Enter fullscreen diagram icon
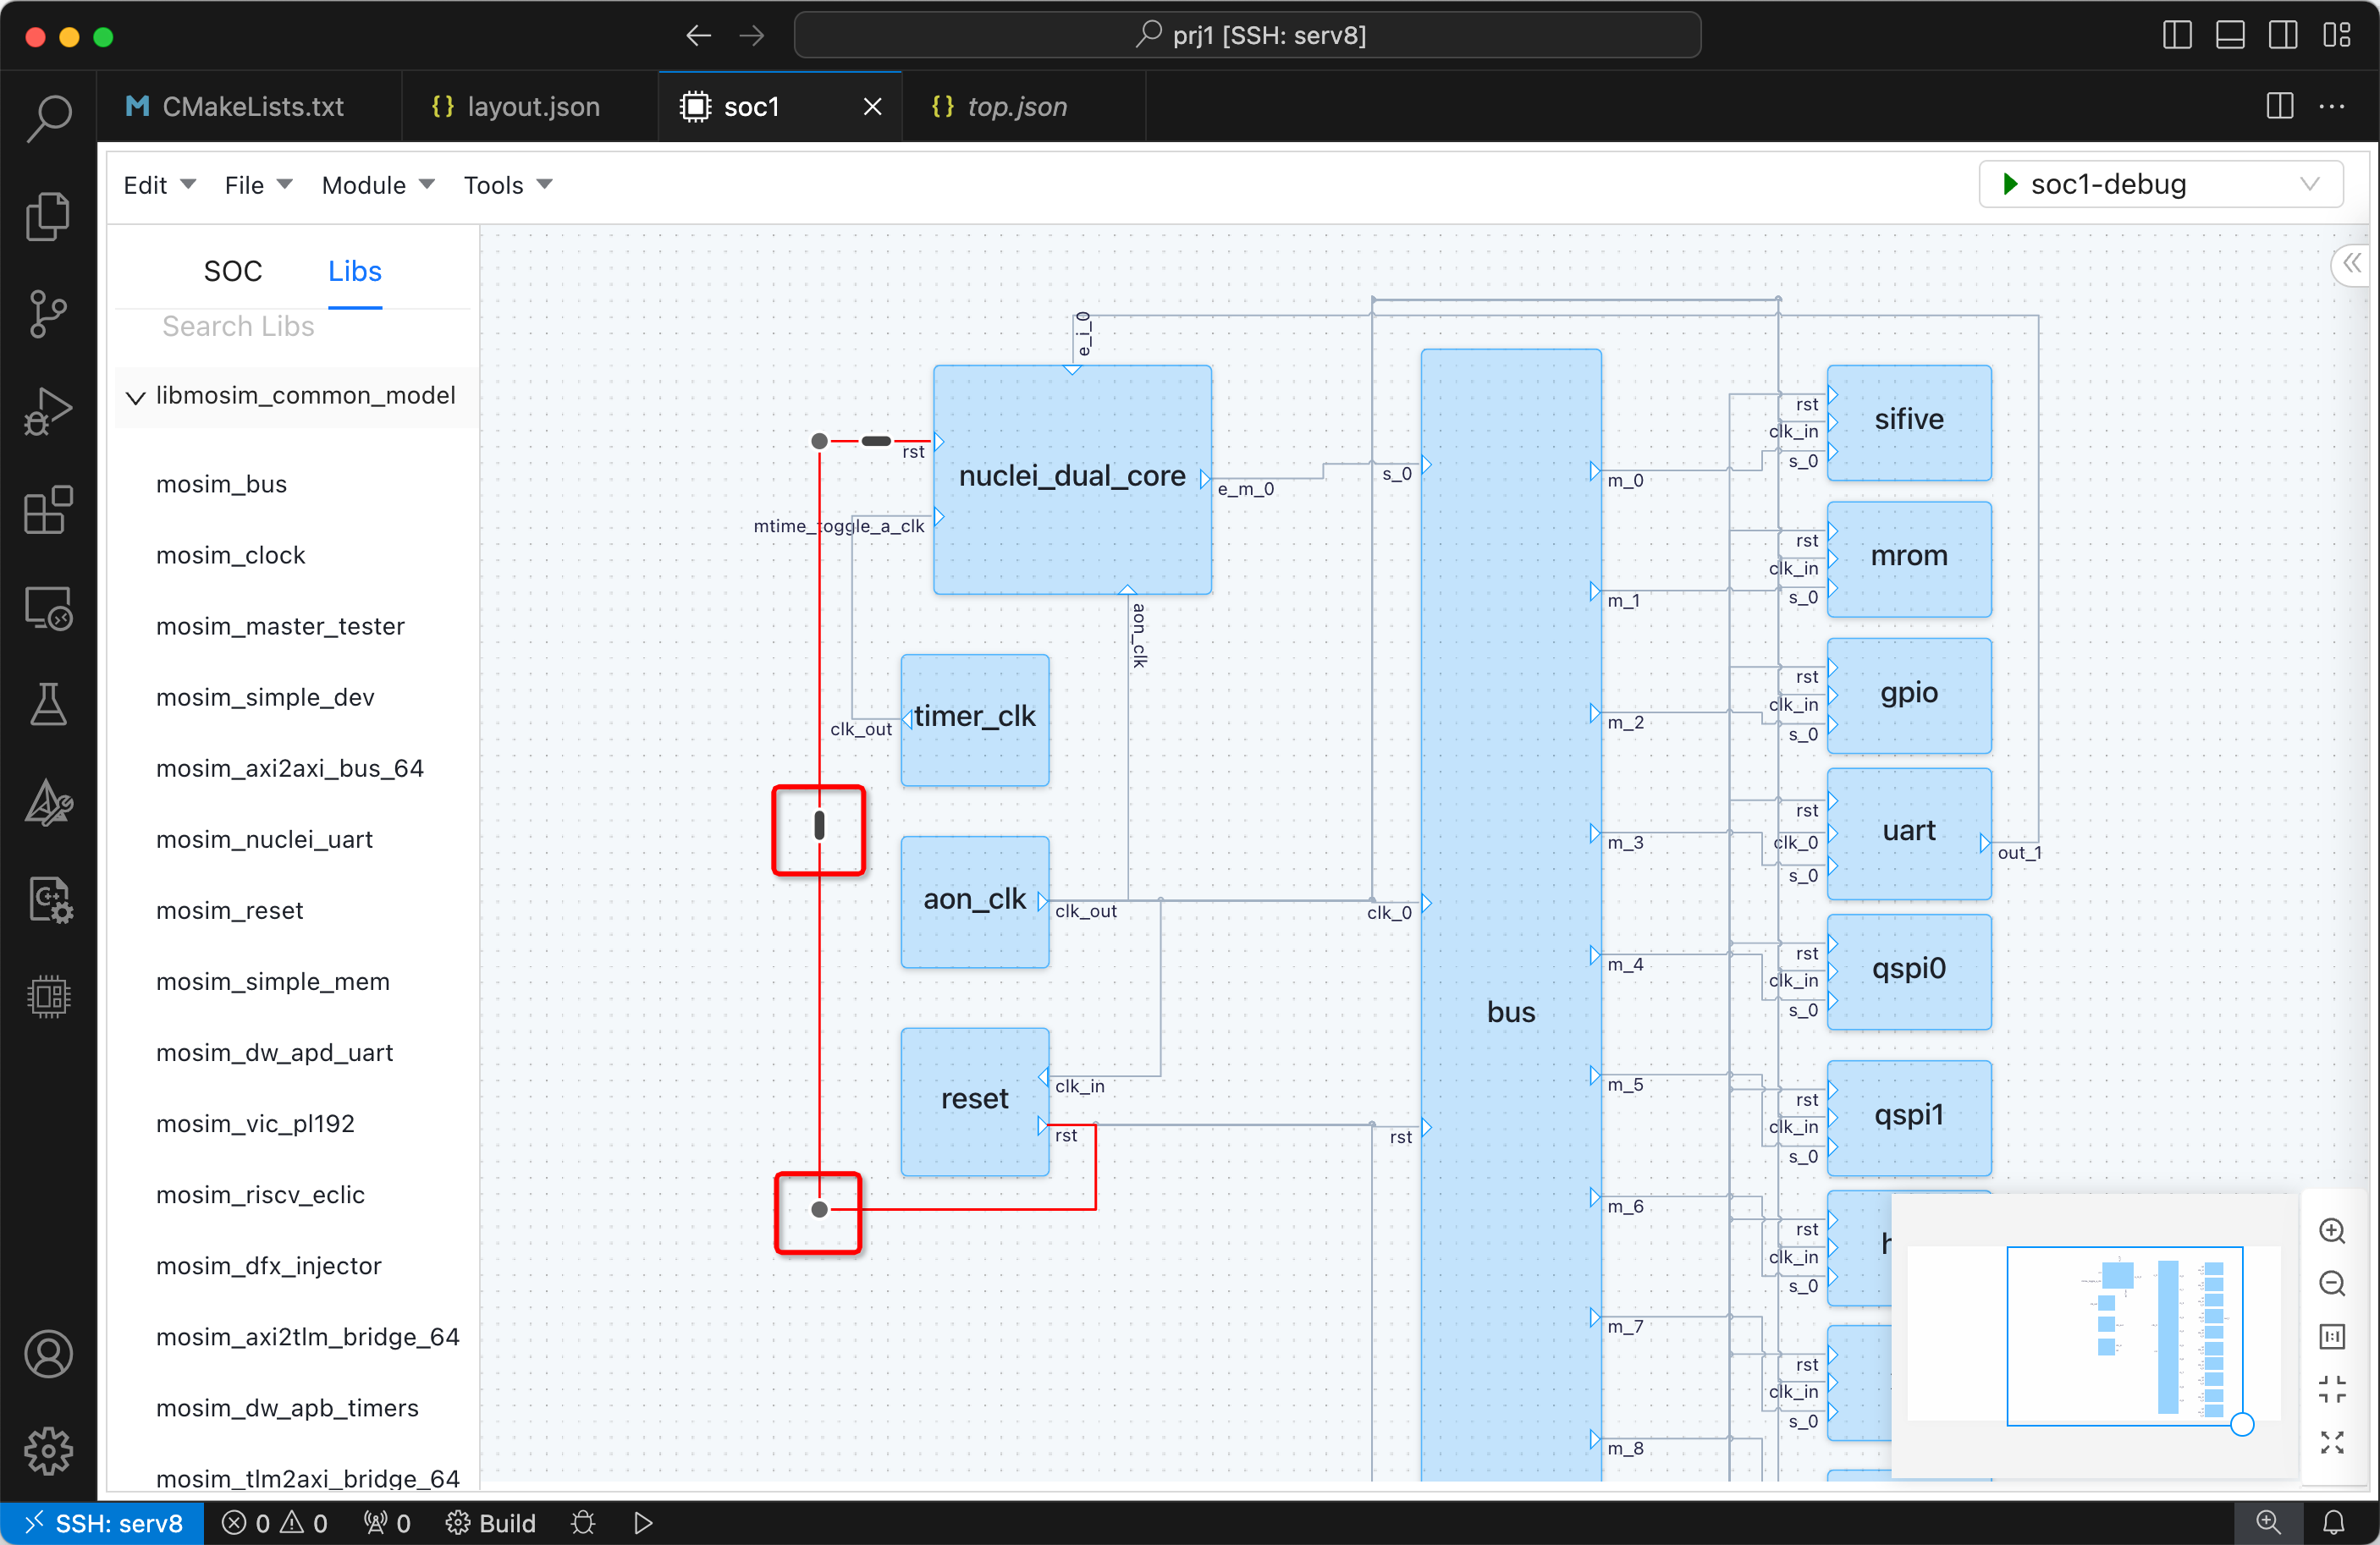2380x1545 pixels. [2332, 1442]
